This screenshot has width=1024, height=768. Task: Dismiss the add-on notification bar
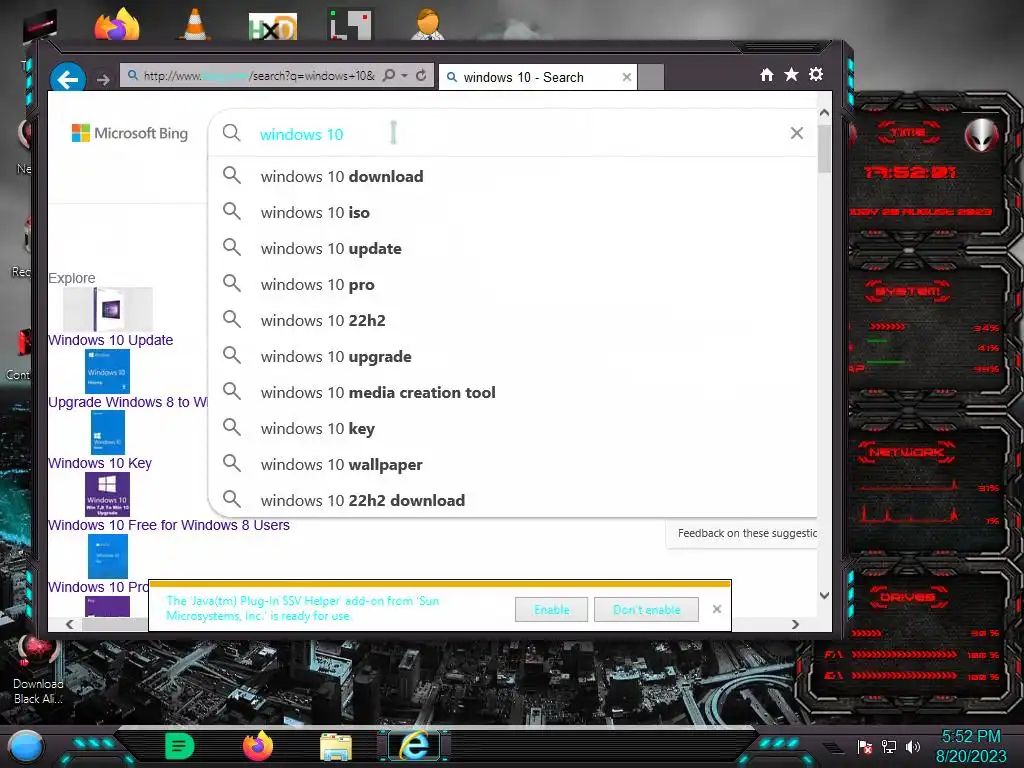click(x=717, y=609)
